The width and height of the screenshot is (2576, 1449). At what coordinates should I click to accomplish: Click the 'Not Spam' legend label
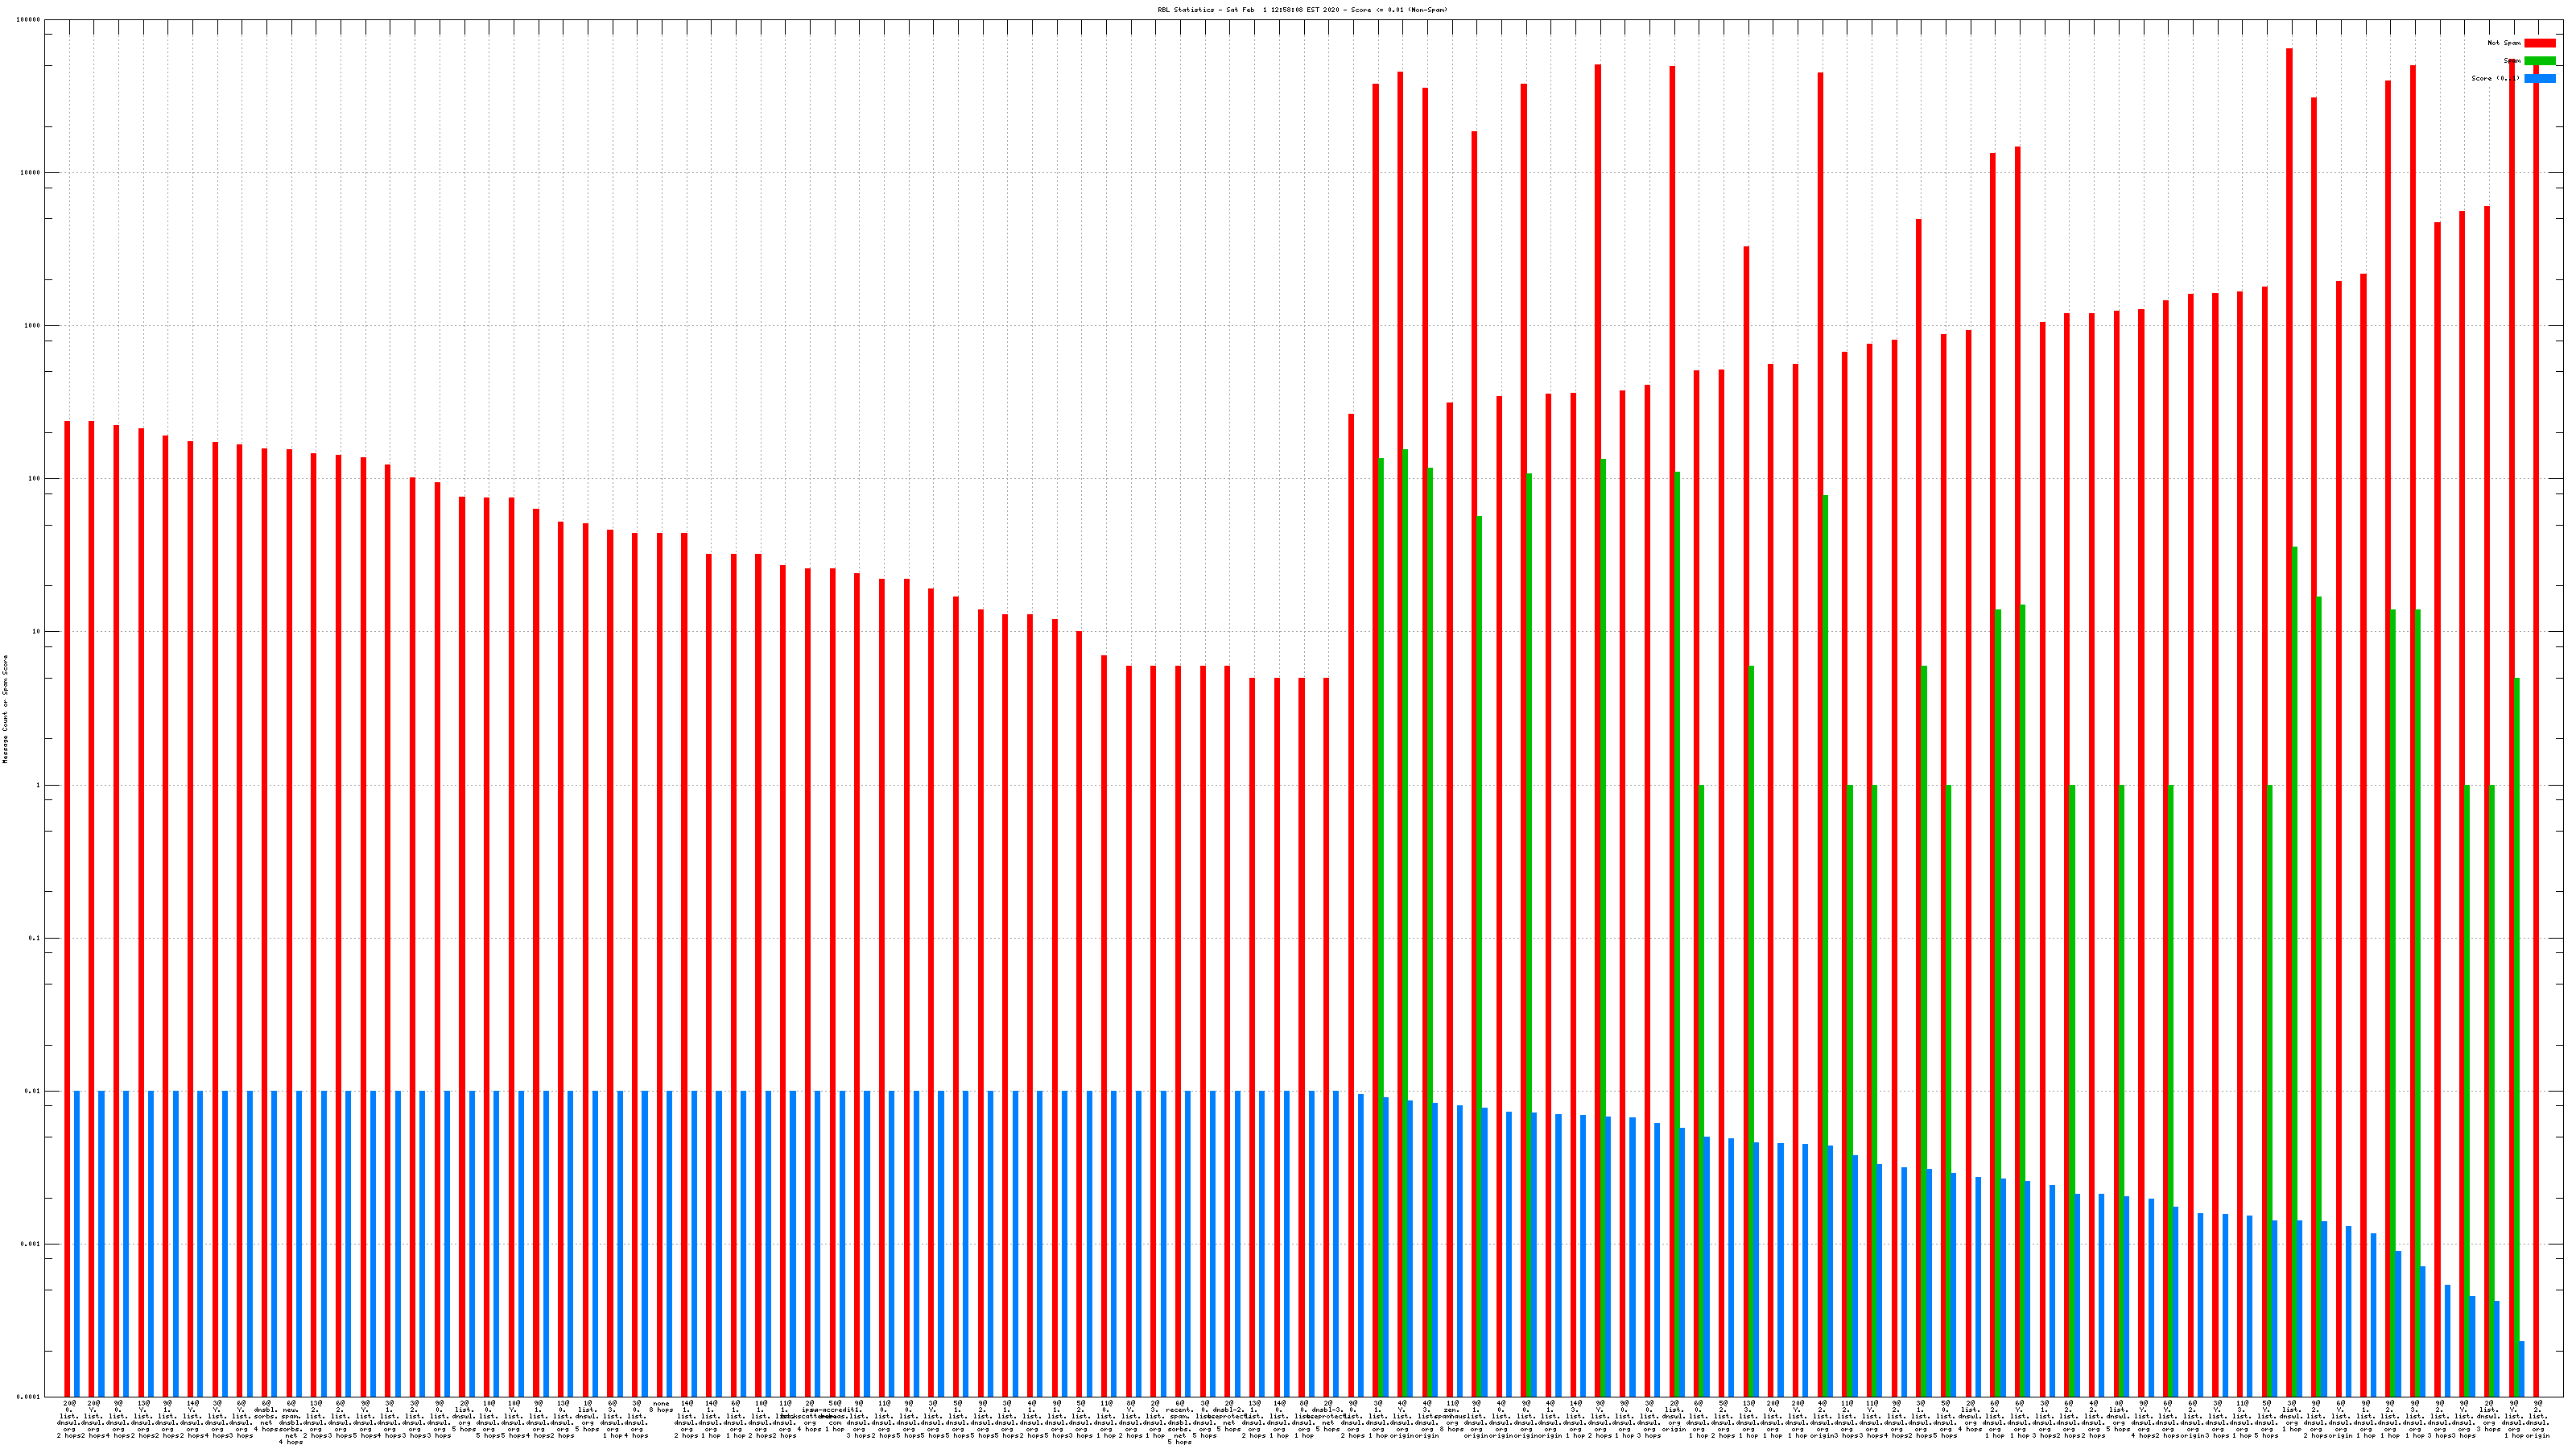(x=2504, y=43)
